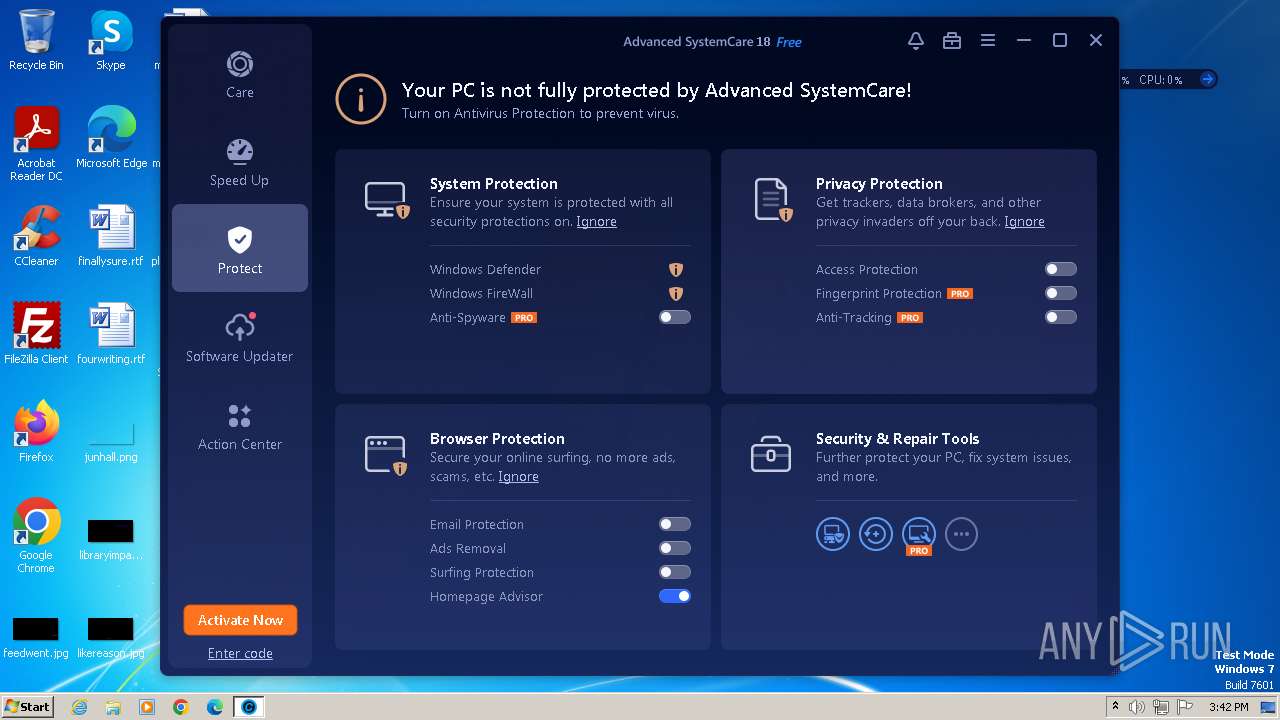Click the Activate Now button
This screenshot has width=1280, height=720.
240,620
